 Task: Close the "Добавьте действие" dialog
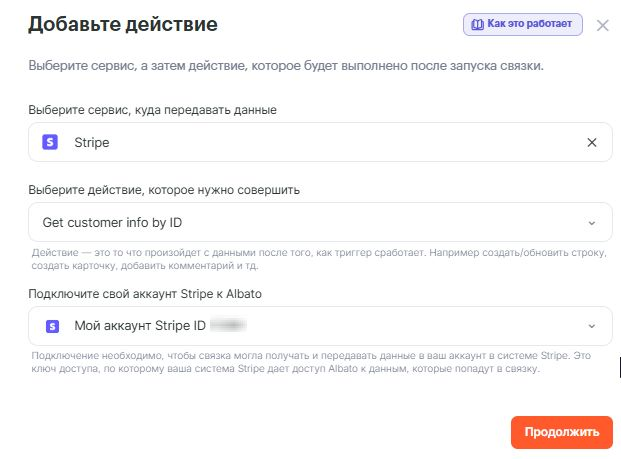602,25
